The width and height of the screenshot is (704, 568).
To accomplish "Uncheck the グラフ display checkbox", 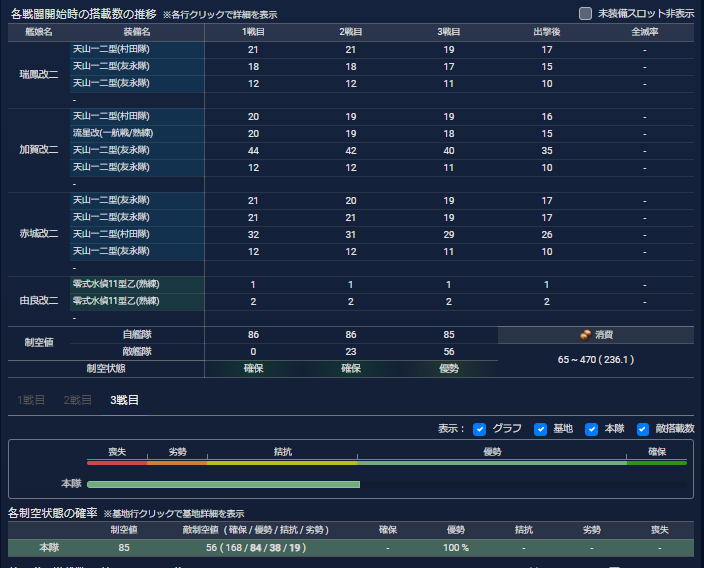I will point(480,429).
